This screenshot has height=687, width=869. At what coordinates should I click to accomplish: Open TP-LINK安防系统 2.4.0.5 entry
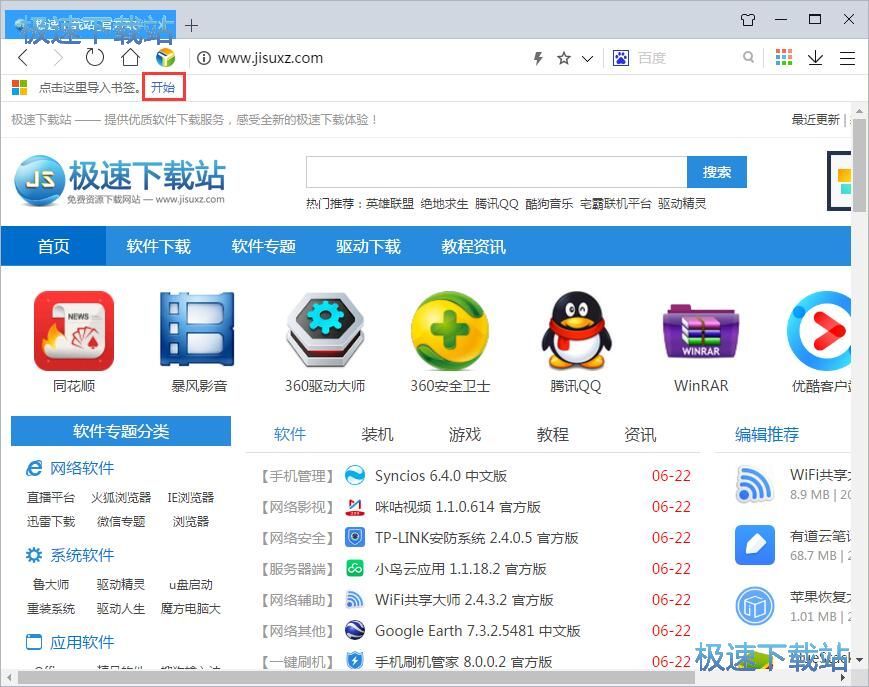(476, 537)
